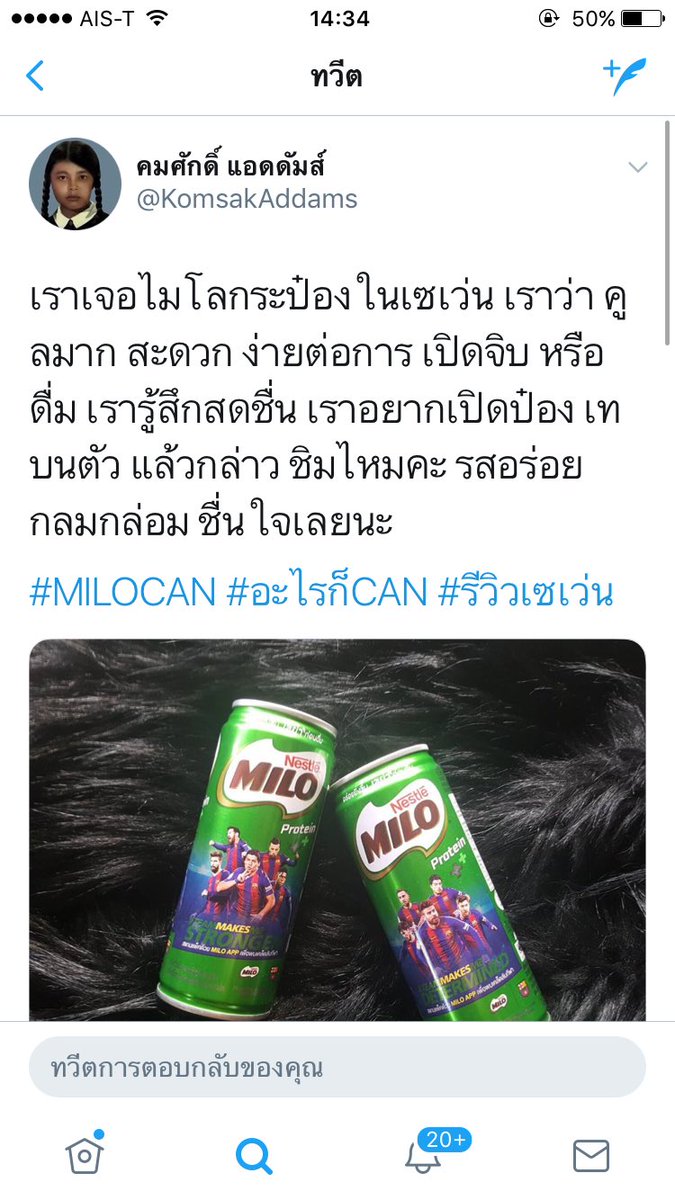The image size is (675, 1200).
Task: Open the #อะไรก็CAN hashtag
Action: [327, 593]
